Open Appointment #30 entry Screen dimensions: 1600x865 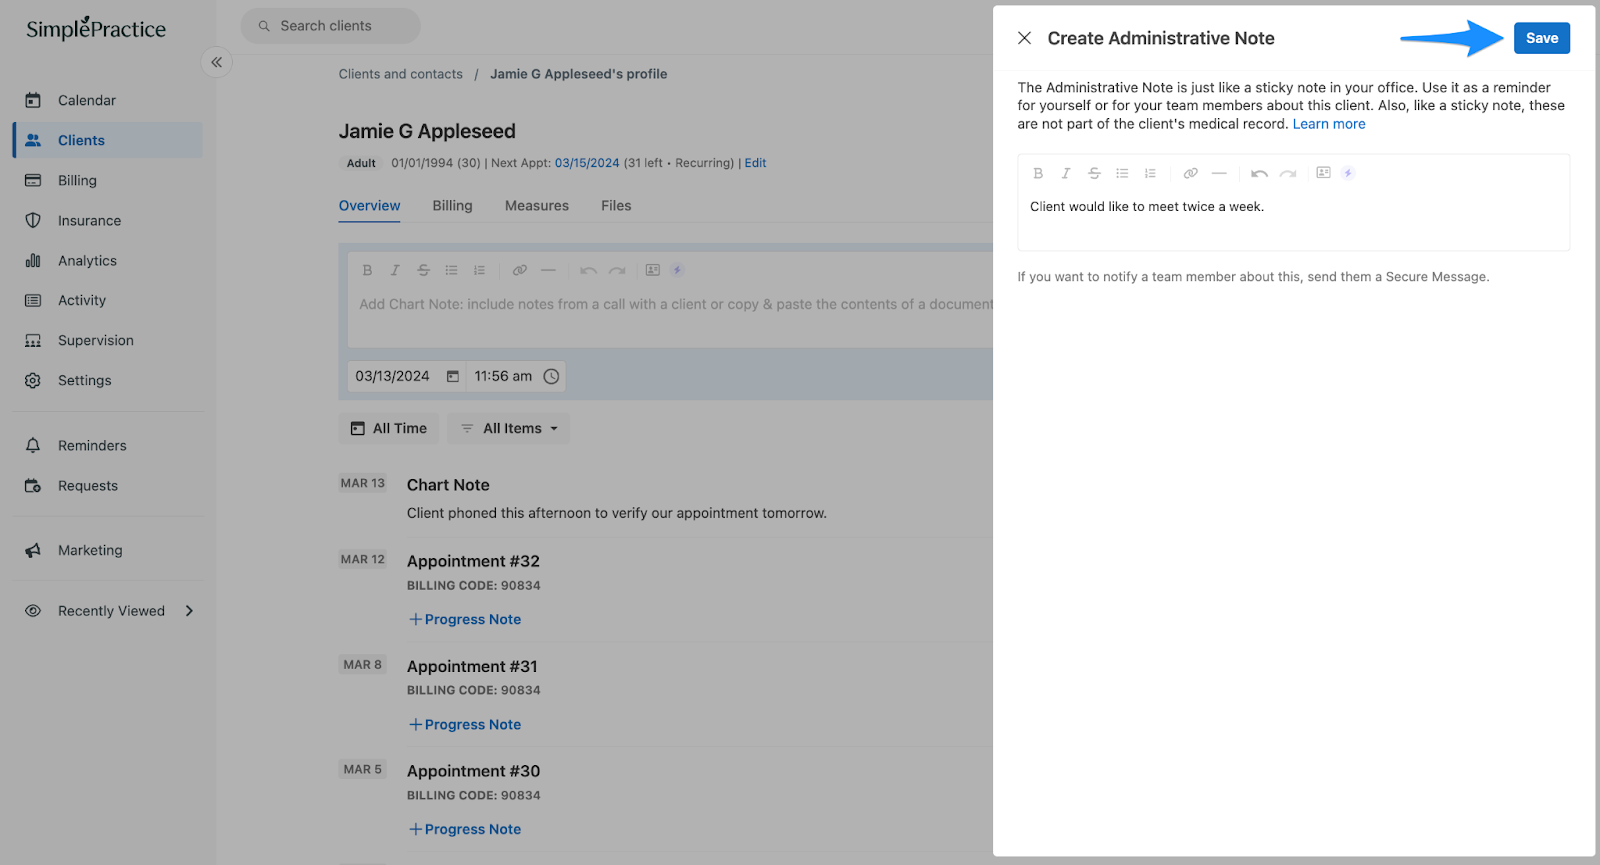[473, 771]
